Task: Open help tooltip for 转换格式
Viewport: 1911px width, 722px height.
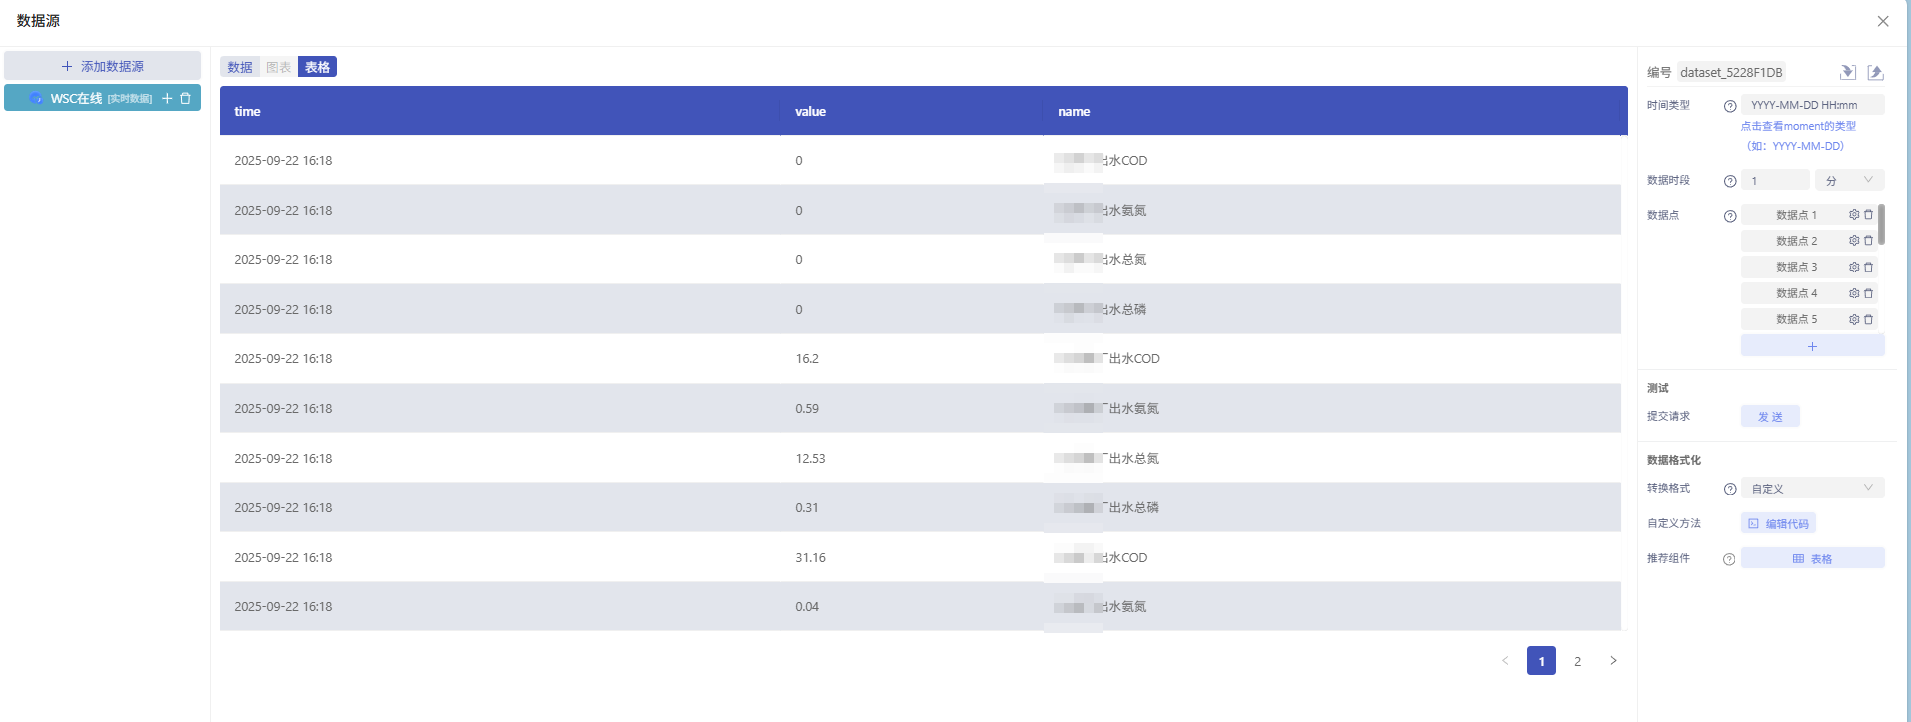Action: click(1730, 489)
